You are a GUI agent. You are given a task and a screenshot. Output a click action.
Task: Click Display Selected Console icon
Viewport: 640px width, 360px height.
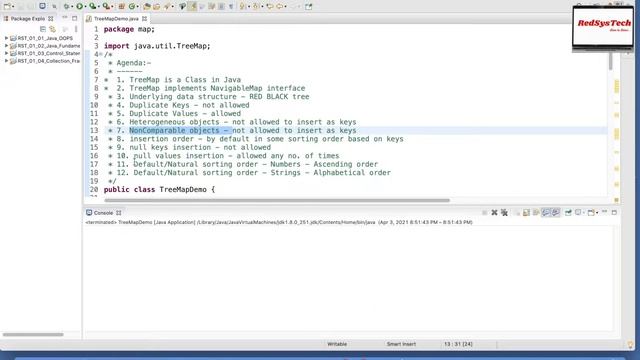coord(578,213)
